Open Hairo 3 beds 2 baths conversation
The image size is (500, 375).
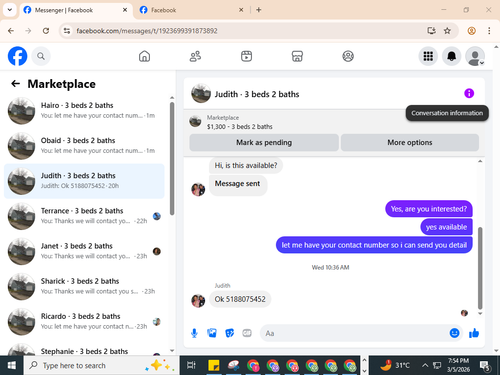(x=84, y=111)
